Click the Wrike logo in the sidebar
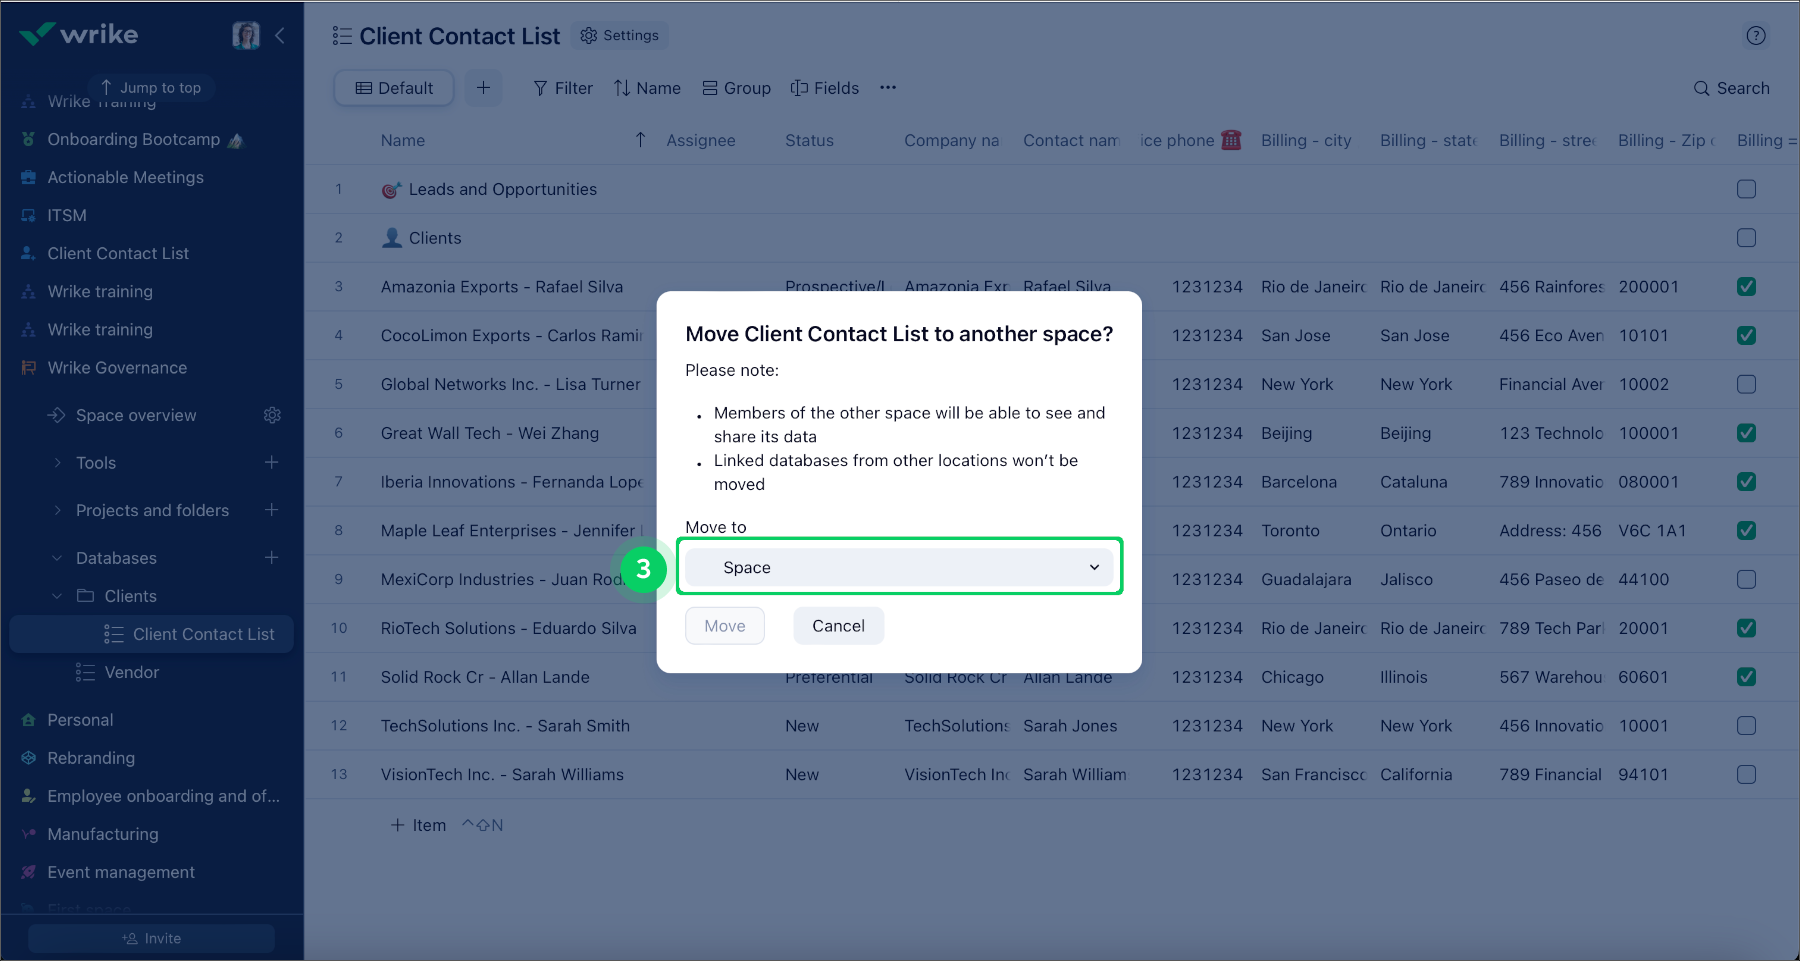Image resolution: width=1800 pixels, height=961 pixels. click(80, 33)
